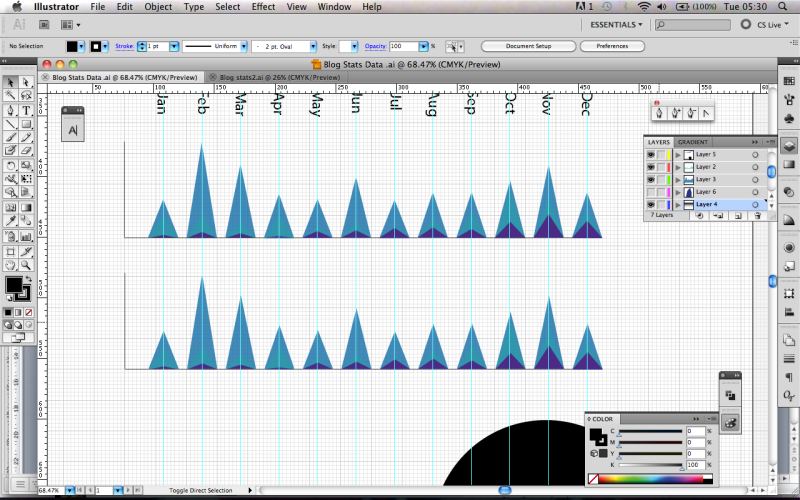The image size is (800, 500).
Task: Delete selected layer with trash icon
Action: (x=757, y=216)
